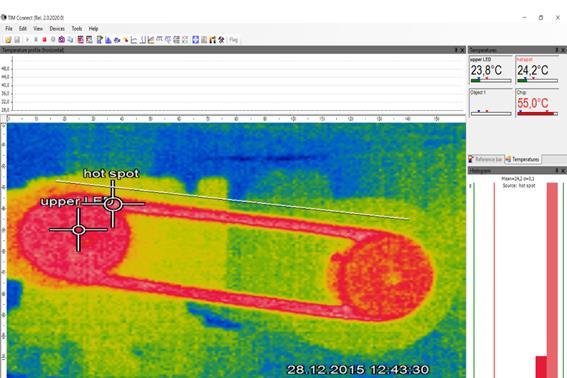567x378 pixels.
Task: Close the Histogram panel
Action: click(563, 170)
